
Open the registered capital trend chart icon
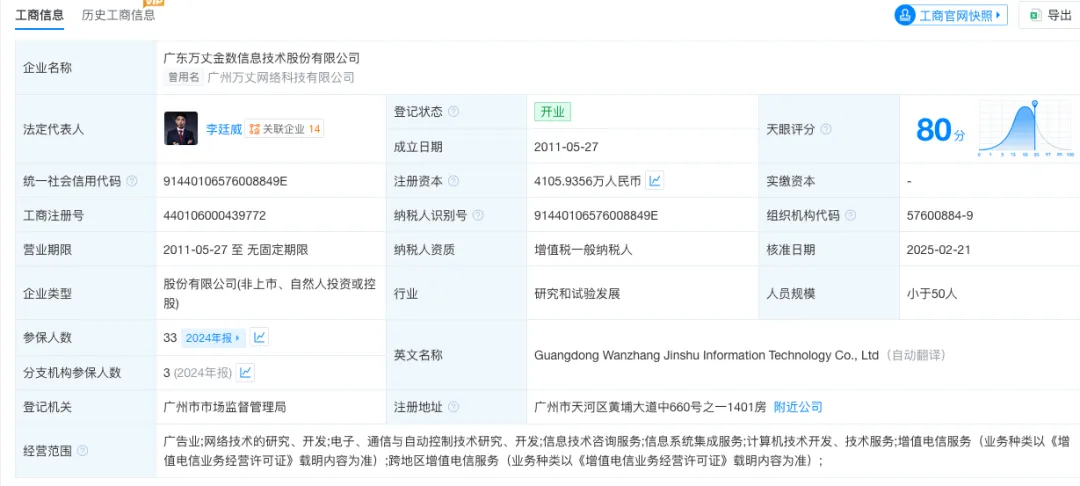654,181
